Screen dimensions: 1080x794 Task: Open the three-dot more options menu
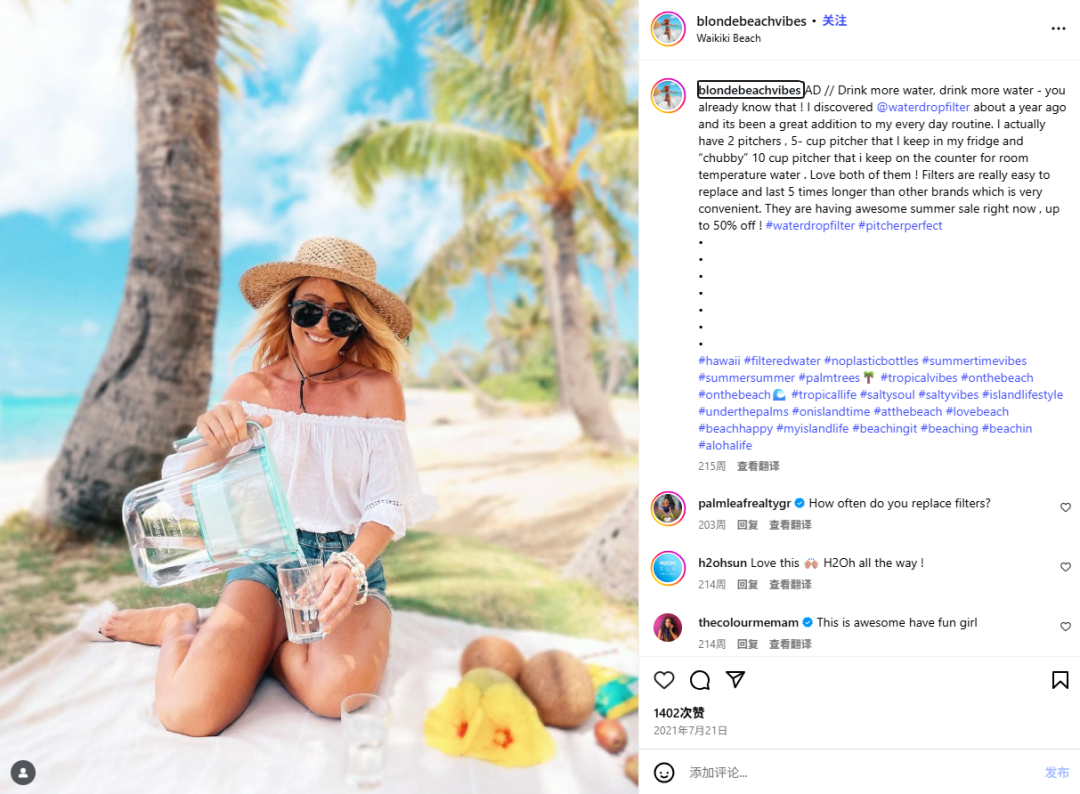(x=1059, y=28)
